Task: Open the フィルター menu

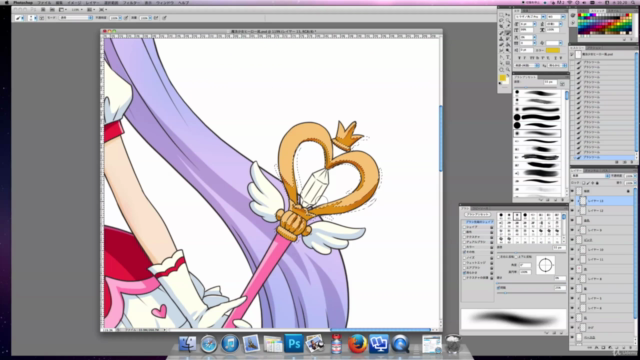Action: 131,2
